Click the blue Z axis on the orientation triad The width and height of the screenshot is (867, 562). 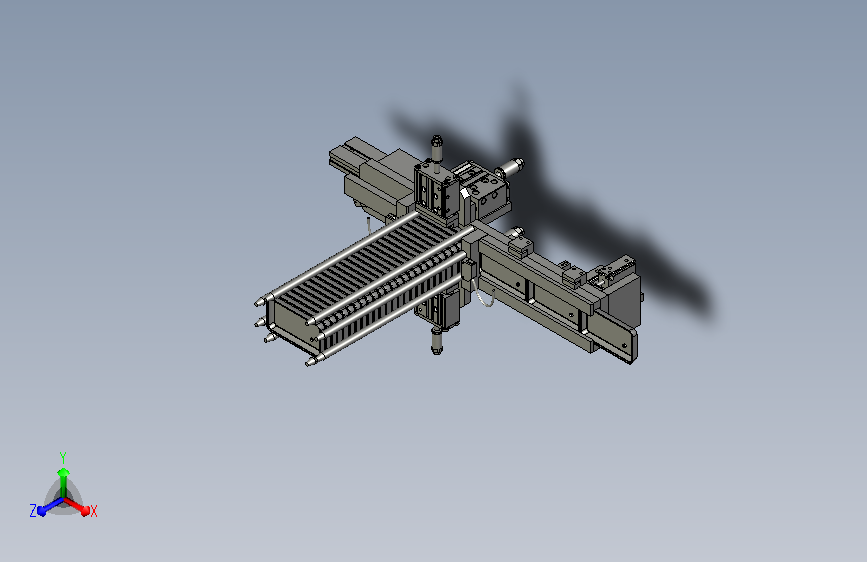point(50,507)
